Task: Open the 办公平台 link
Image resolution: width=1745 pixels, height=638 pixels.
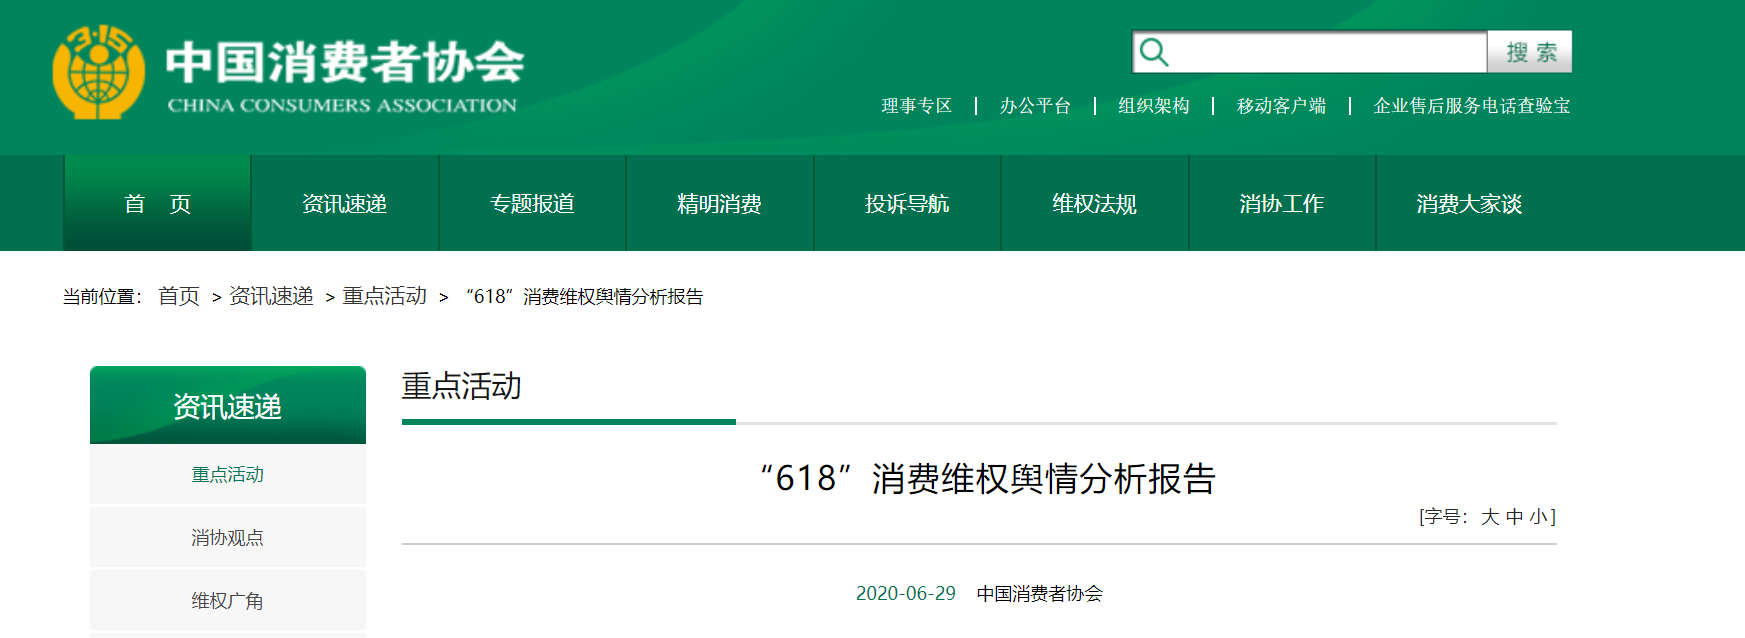Action: point(1035,106)
